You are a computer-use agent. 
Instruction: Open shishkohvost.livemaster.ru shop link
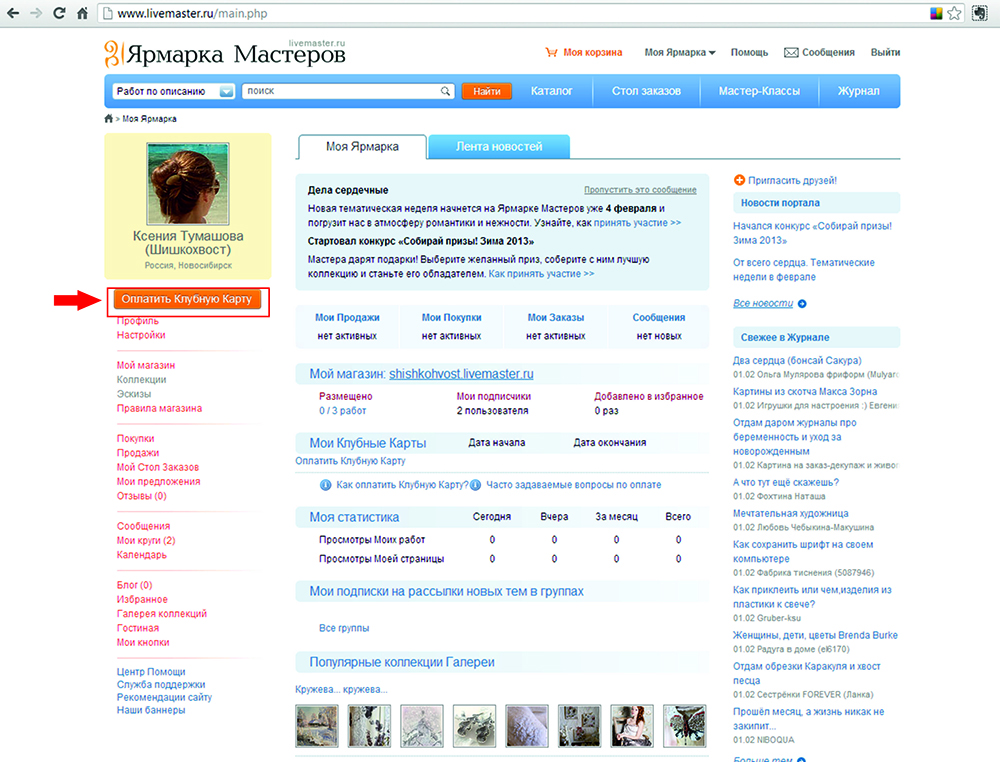point(461,374)
